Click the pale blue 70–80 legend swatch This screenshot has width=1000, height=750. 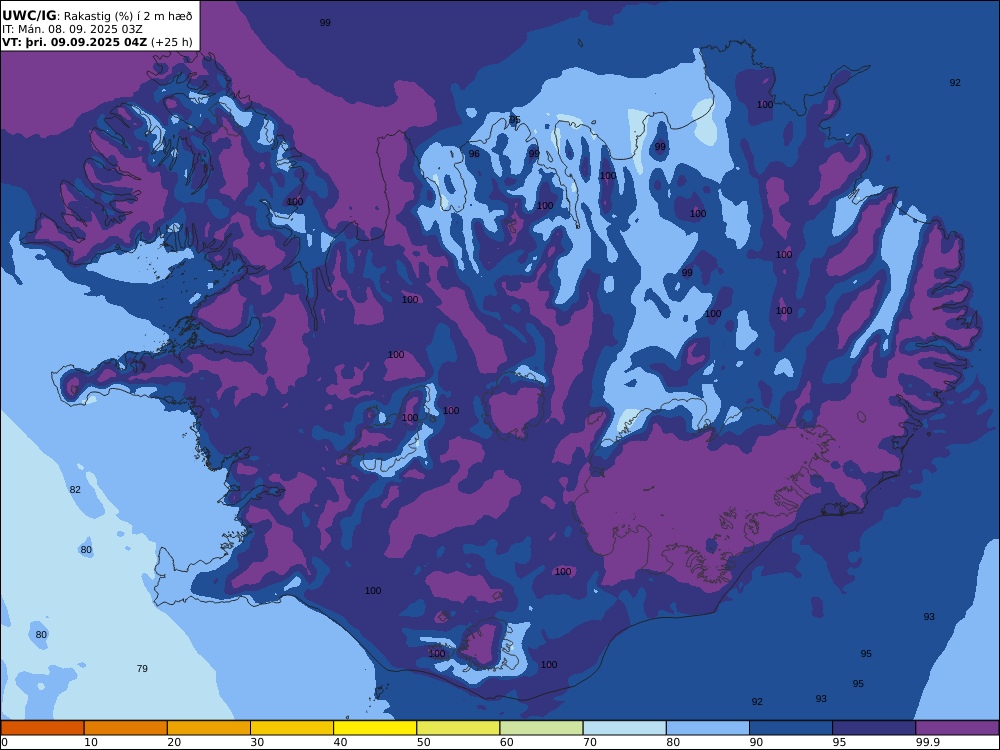click(624, 728)
